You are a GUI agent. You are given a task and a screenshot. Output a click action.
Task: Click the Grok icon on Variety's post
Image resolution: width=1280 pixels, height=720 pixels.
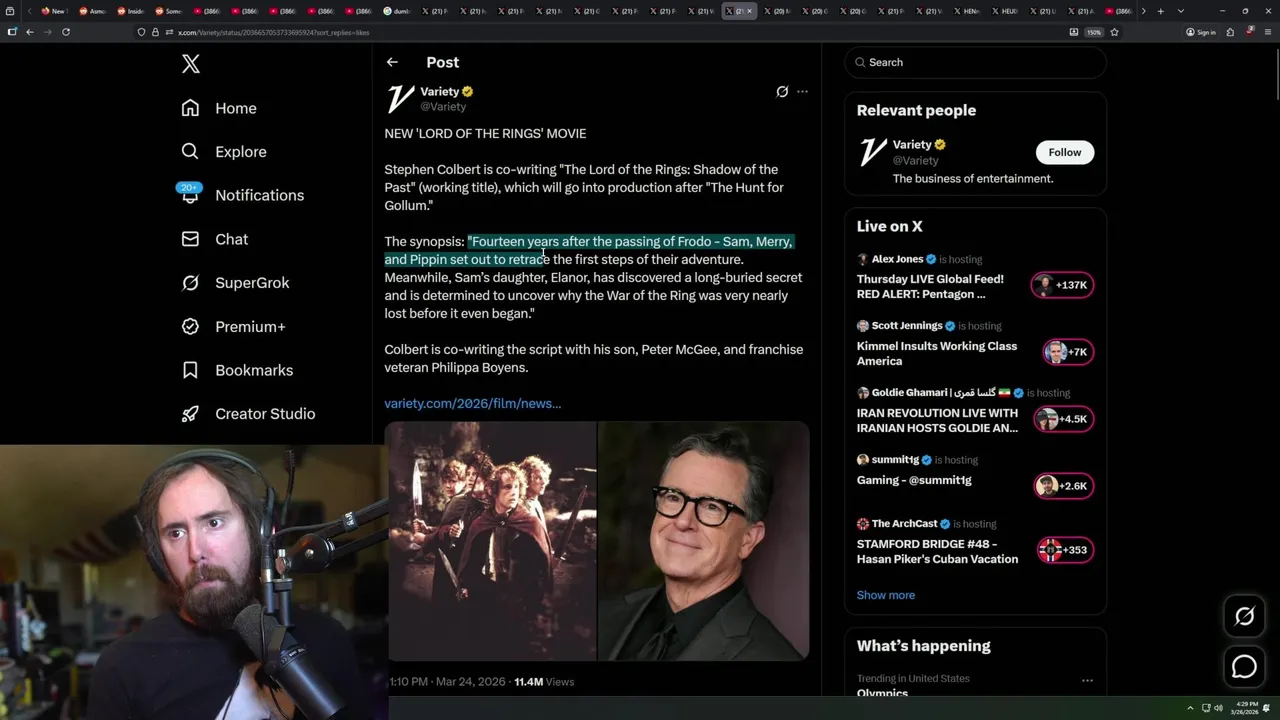tap(782, 91)
